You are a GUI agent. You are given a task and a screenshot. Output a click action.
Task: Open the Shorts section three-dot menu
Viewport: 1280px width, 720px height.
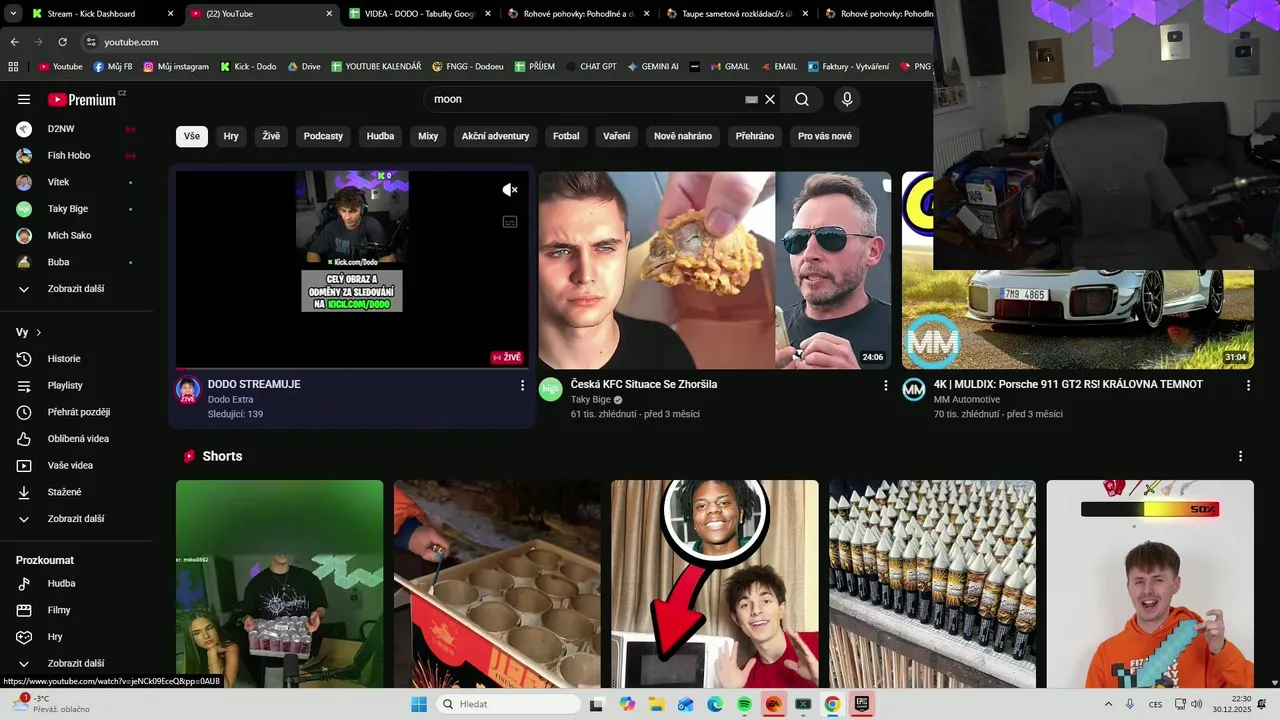[1240, 456]
